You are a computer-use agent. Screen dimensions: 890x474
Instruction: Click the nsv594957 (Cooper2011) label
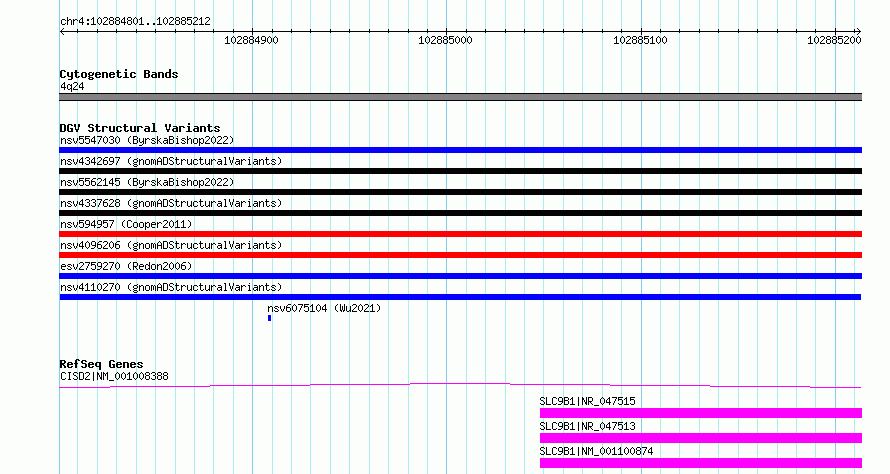pyautogui.click(x=126, y=224)
